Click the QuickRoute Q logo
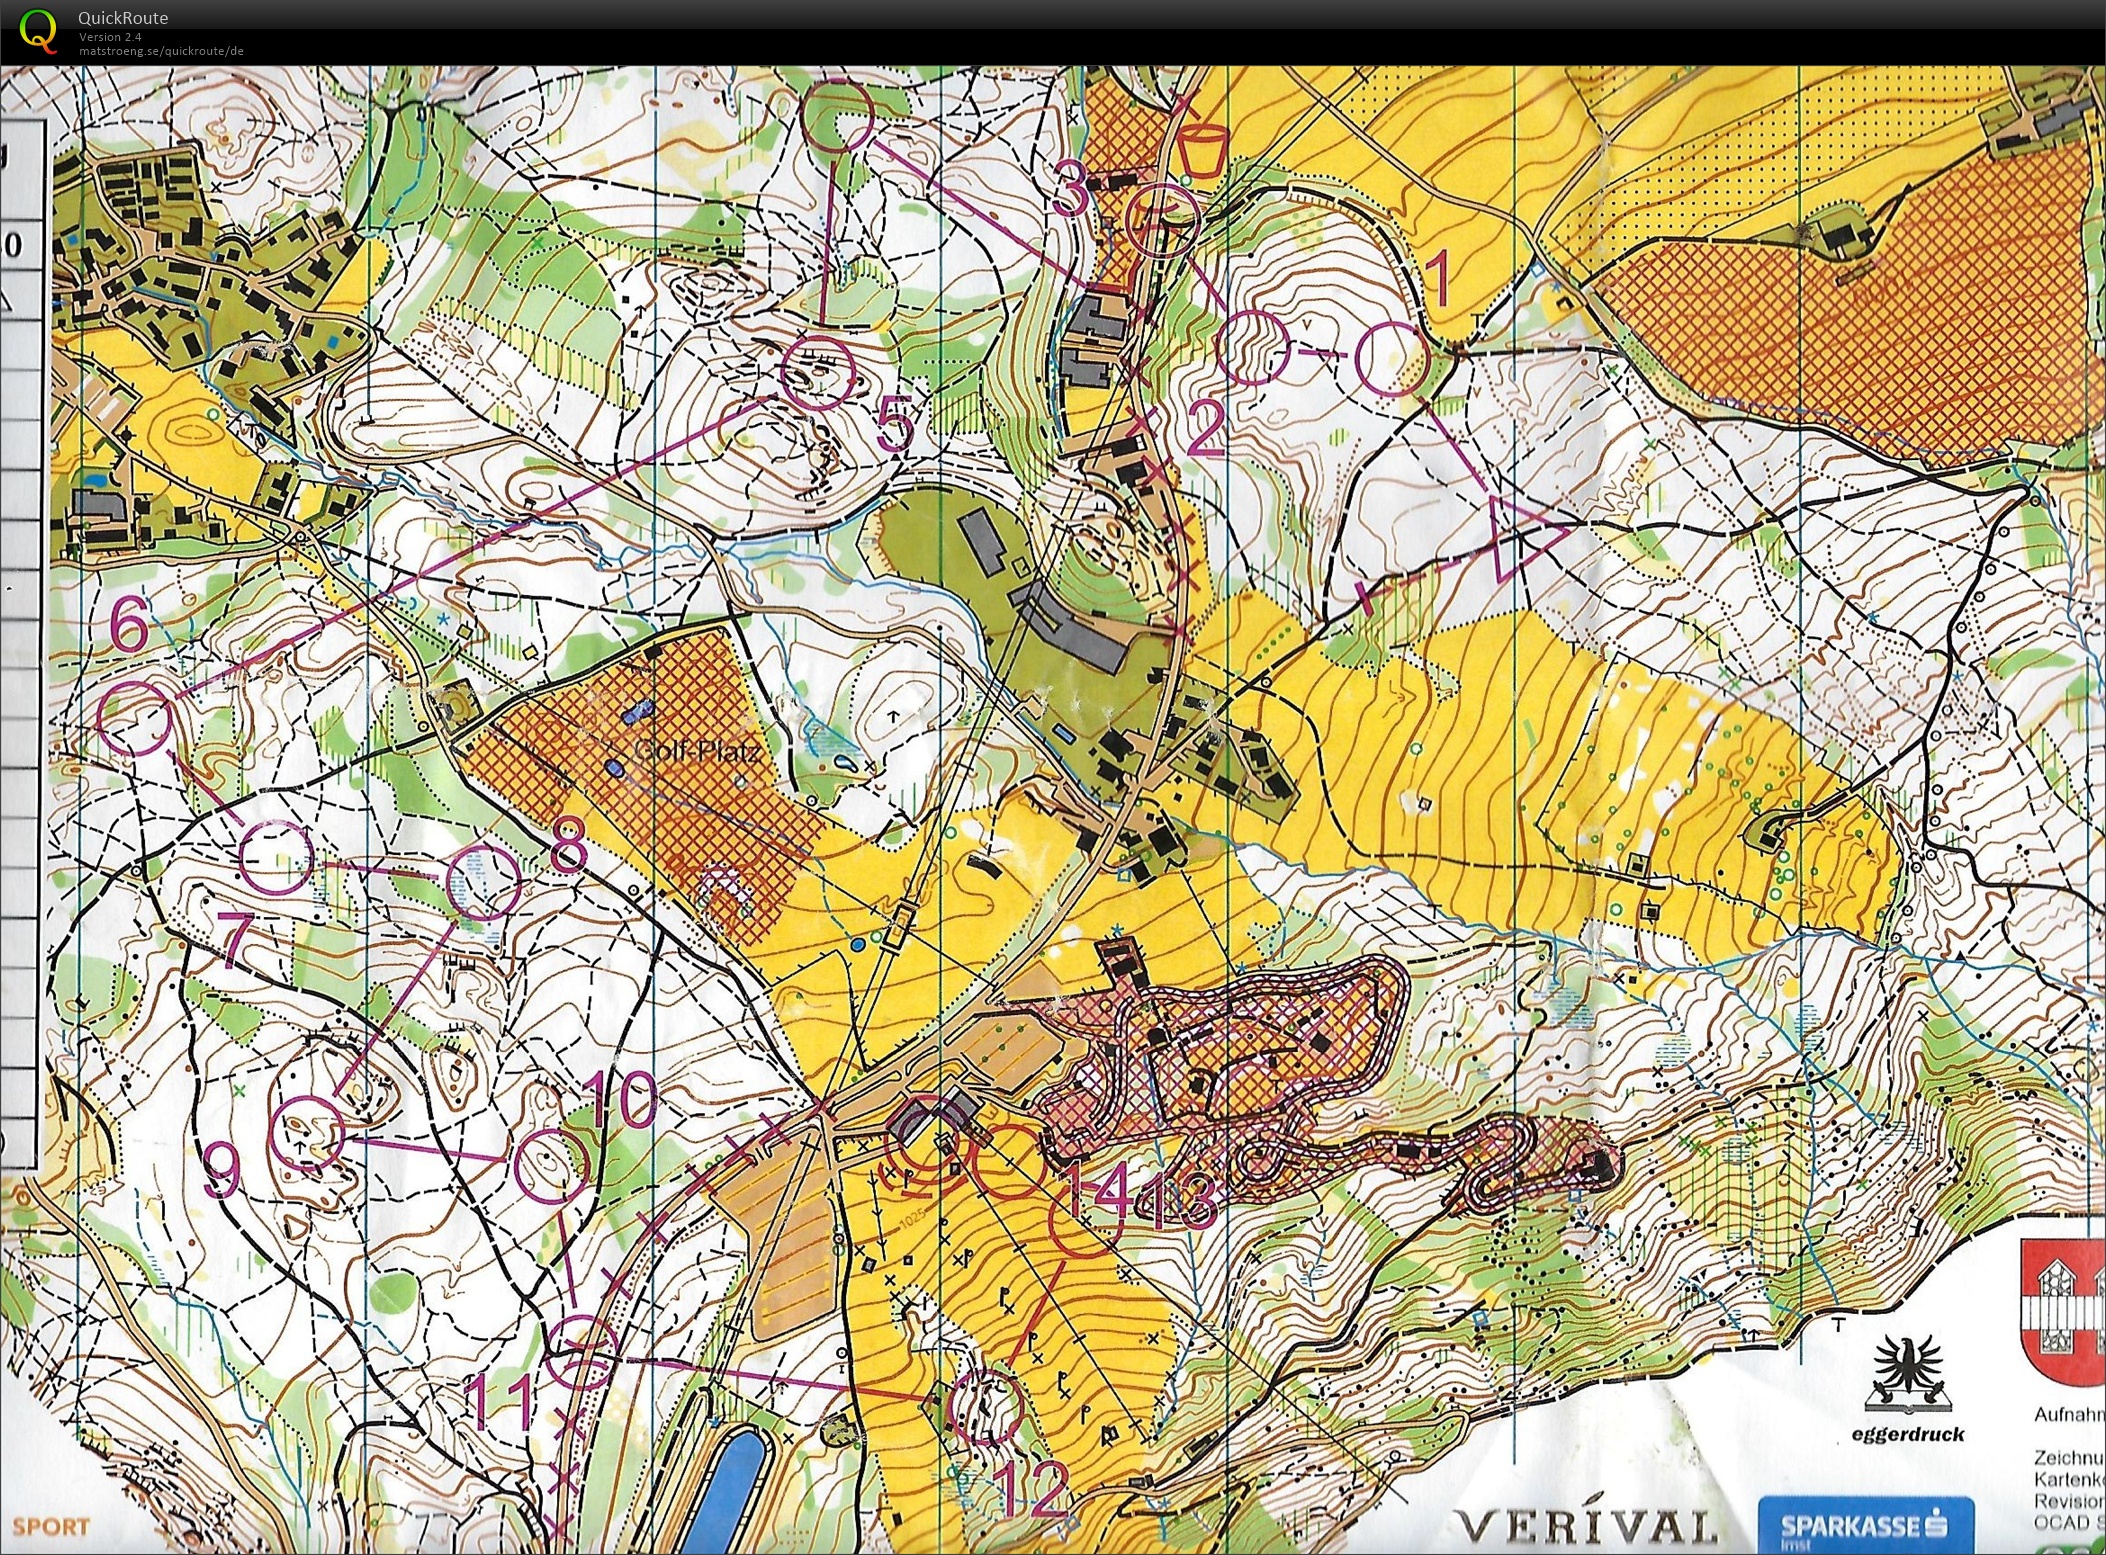The height and width of the screenshot is (1555, 2106). (x=39, y=29)
